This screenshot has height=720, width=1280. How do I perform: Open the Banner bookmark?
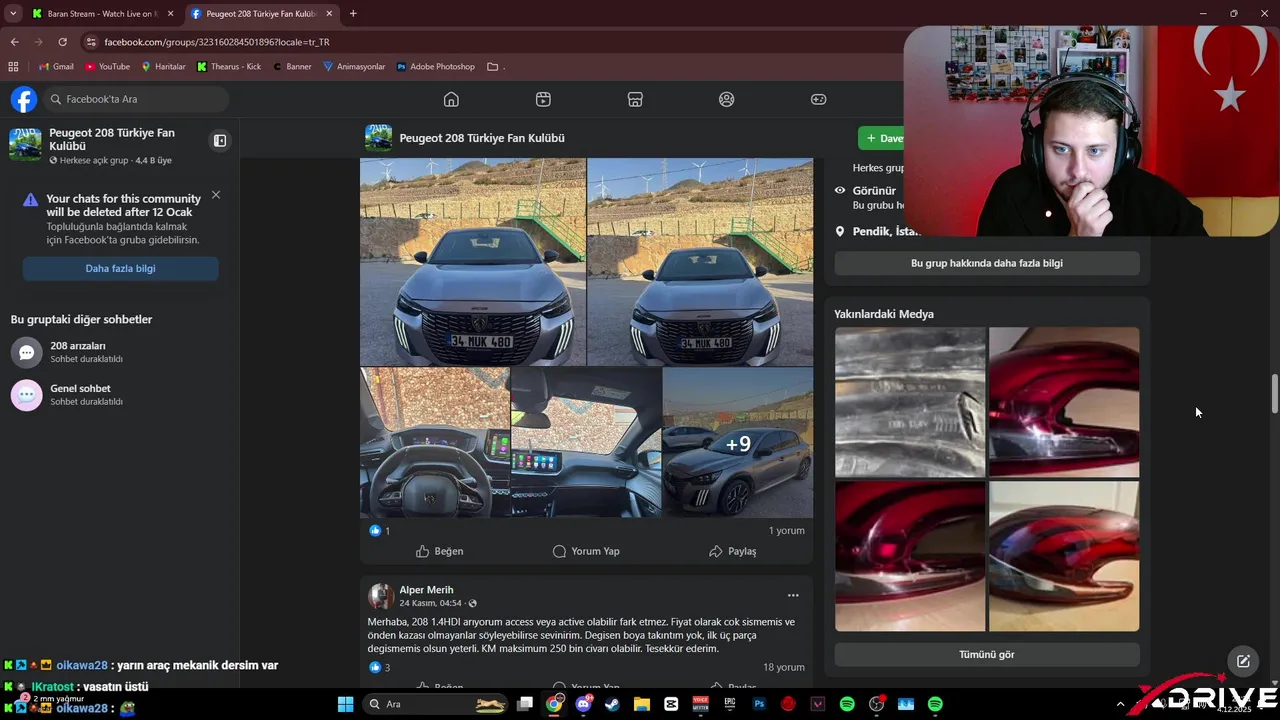pos(292,67)
